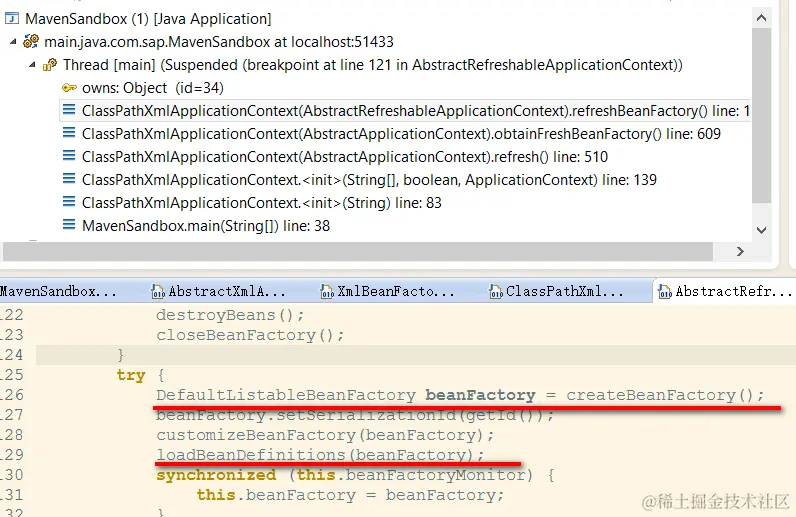Click stack frame icon for obtainFreshBeanFactory() line 609
This screenshot has width=796, height=517.
(69, 133)
